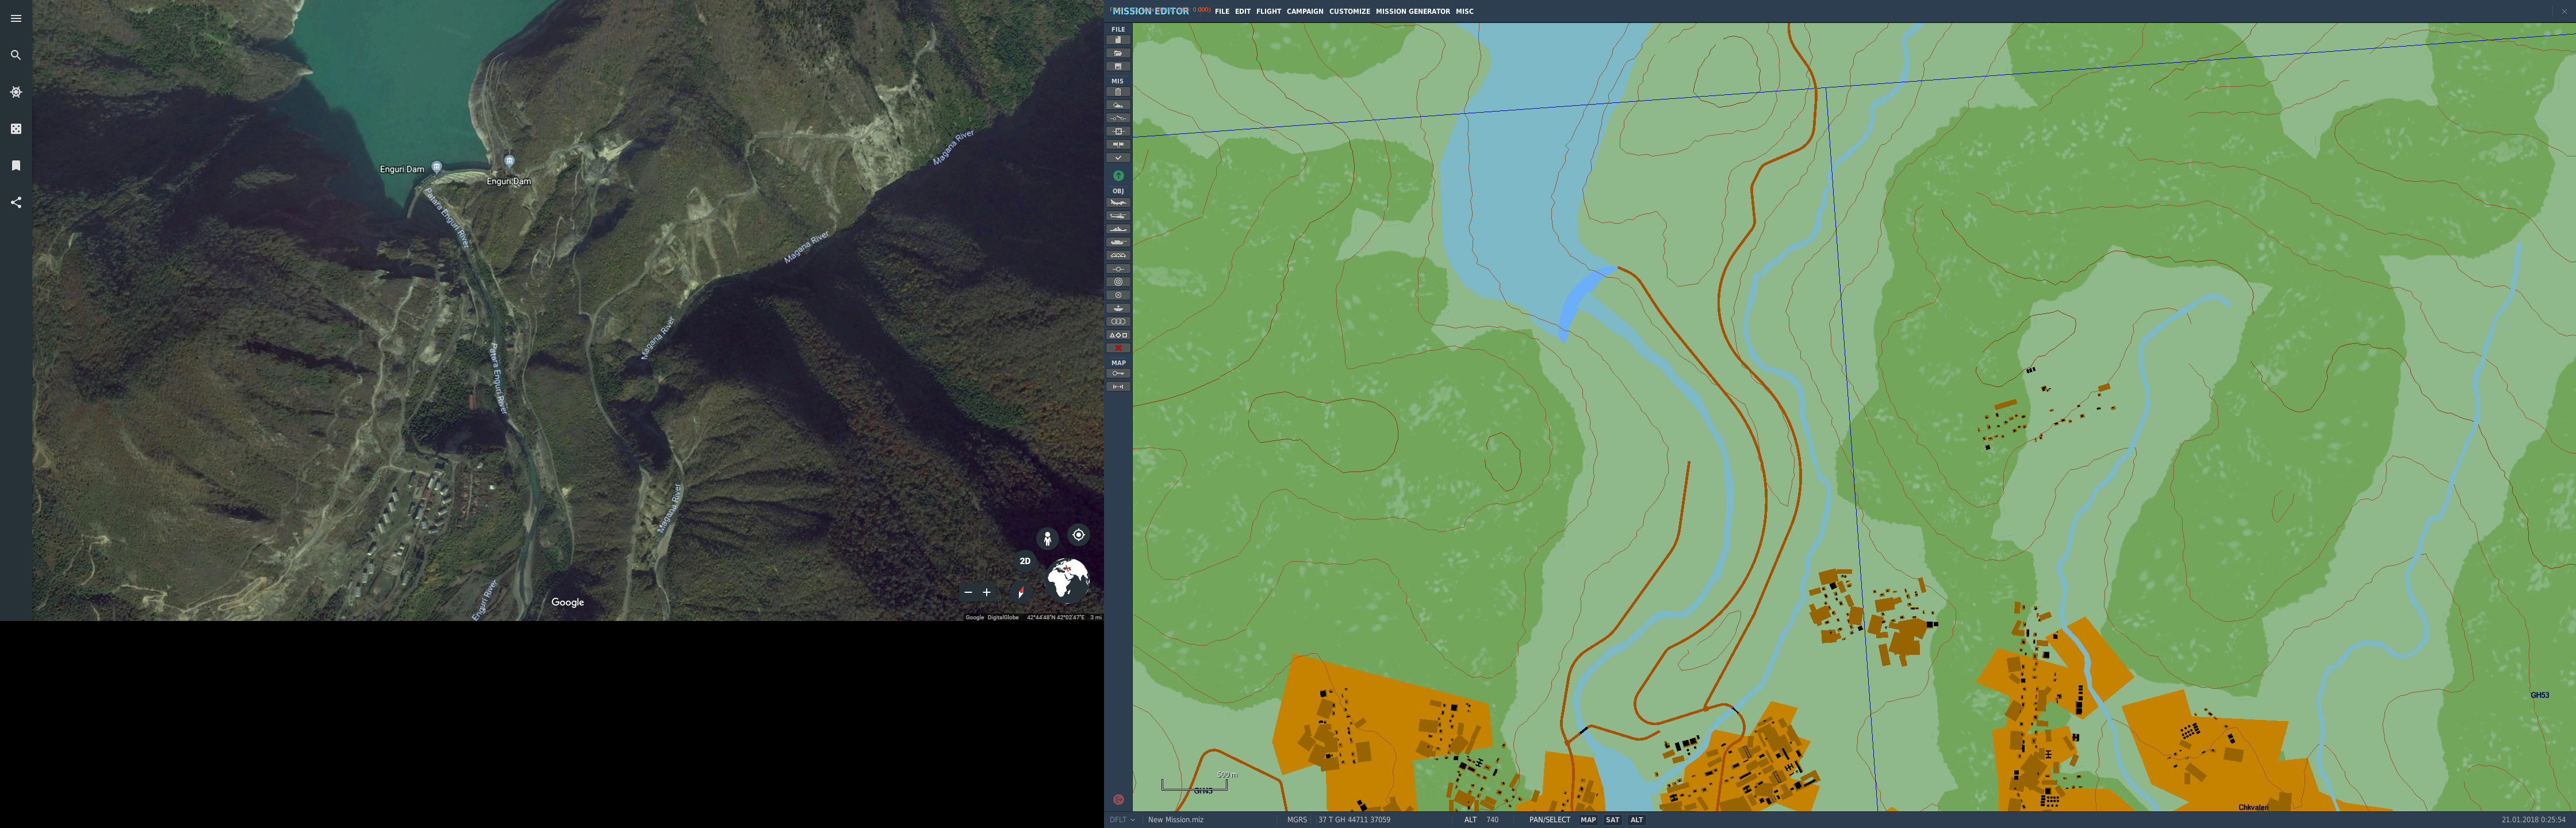Image resolution: width=2576 pixels, height=828 pixels.
Task: Open the FLIGHT menu
Action: [1268, 11]
